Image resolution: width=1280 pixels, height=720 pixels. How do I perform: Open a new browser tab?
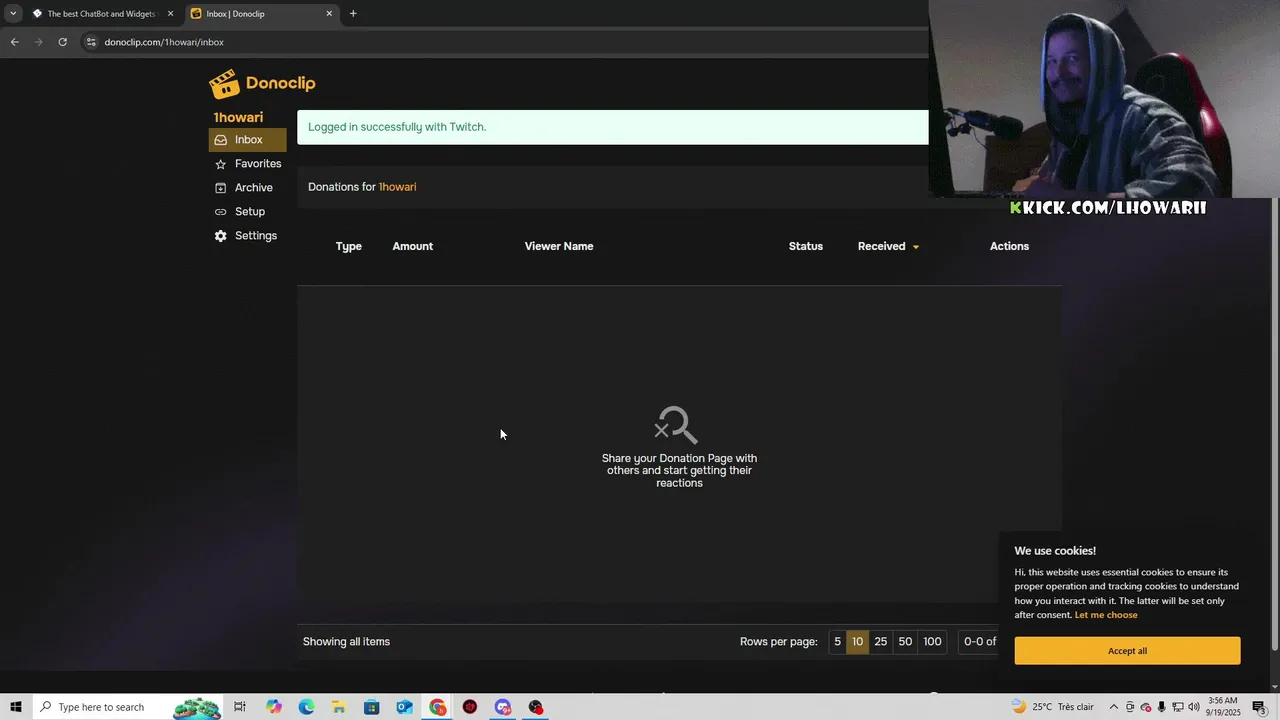coord(353,14)
